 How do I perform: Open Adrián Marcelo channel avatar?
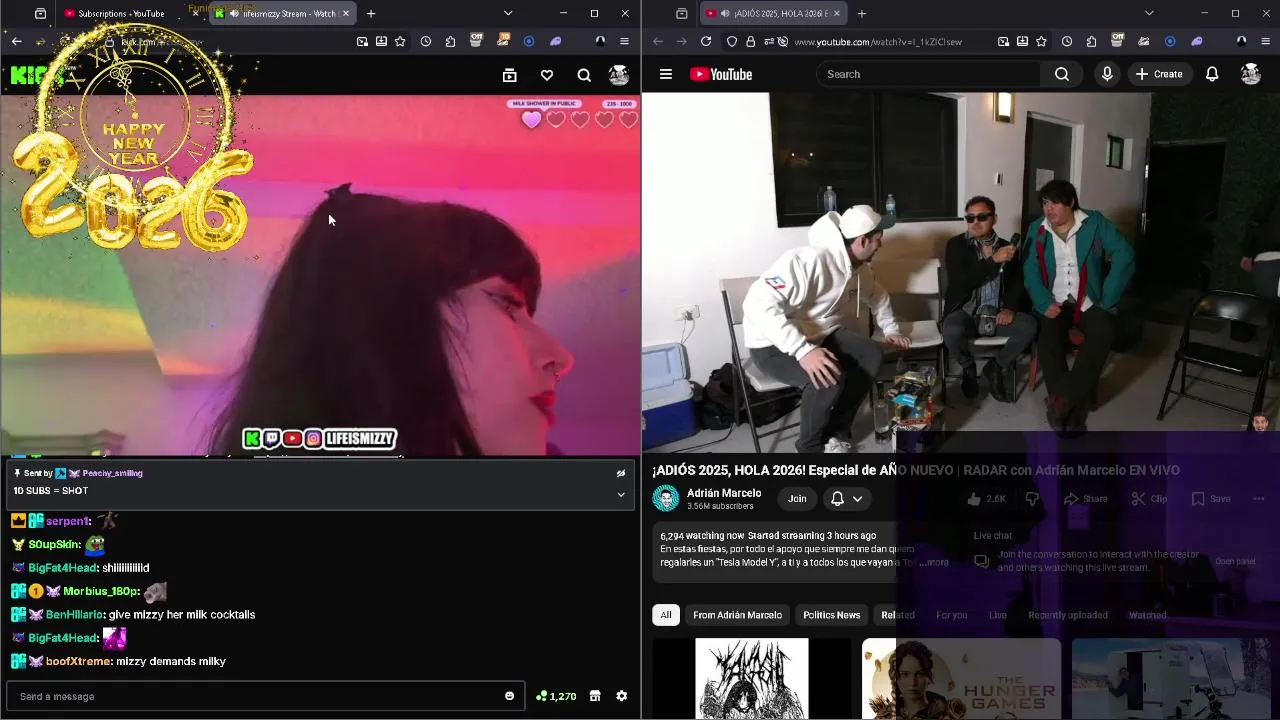tap(666, 498)
